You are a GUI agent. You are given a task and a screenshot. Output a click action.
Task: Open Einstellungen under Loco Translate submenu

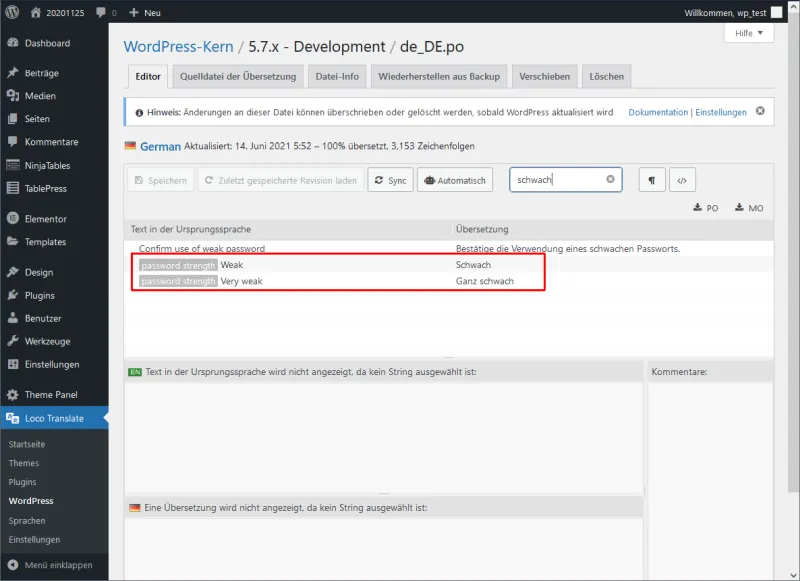pyautogui.click(x=34, y=540)
